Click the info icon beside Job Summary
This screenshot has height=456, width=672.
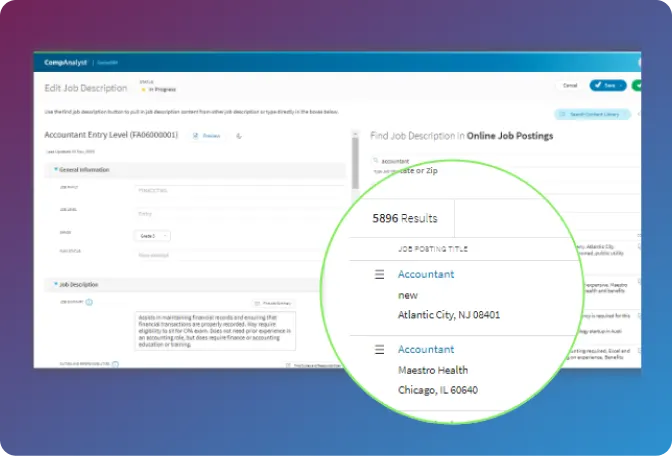(89, 301)
